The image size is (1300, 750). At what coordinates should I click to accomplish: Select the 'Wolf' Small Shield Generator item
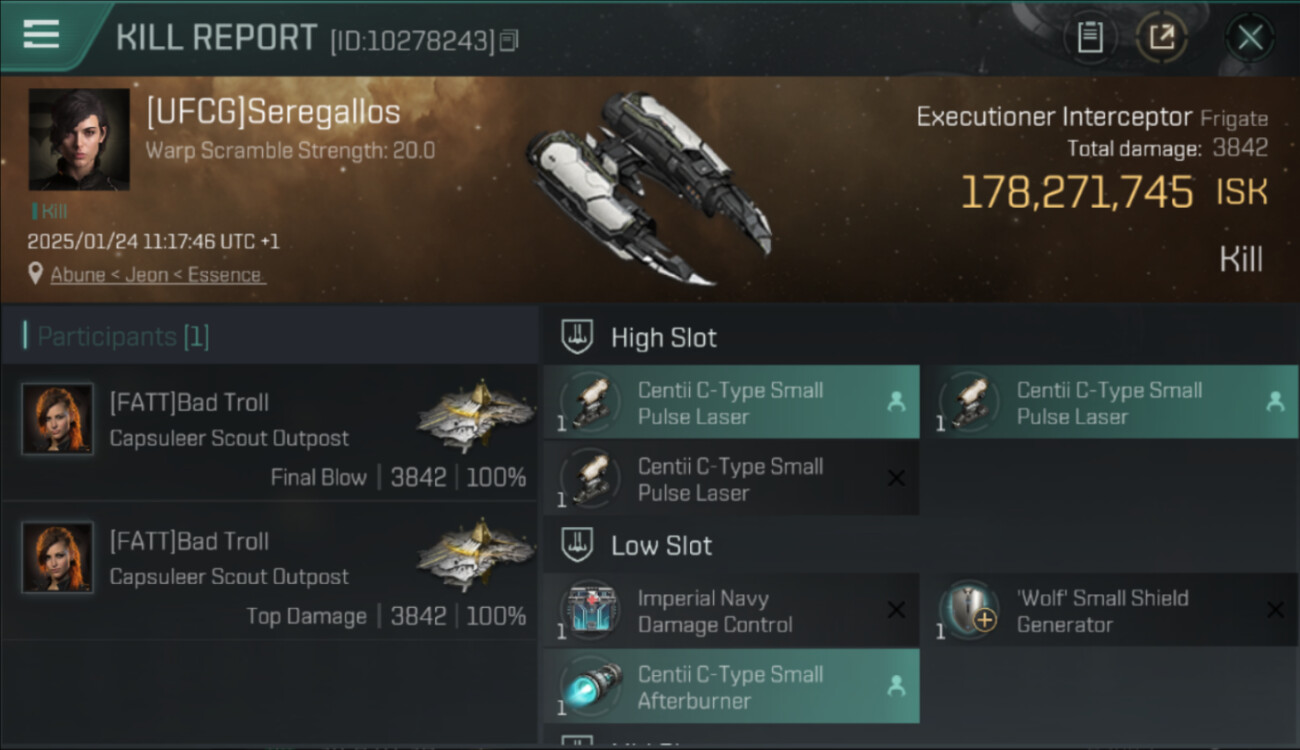1102,611
